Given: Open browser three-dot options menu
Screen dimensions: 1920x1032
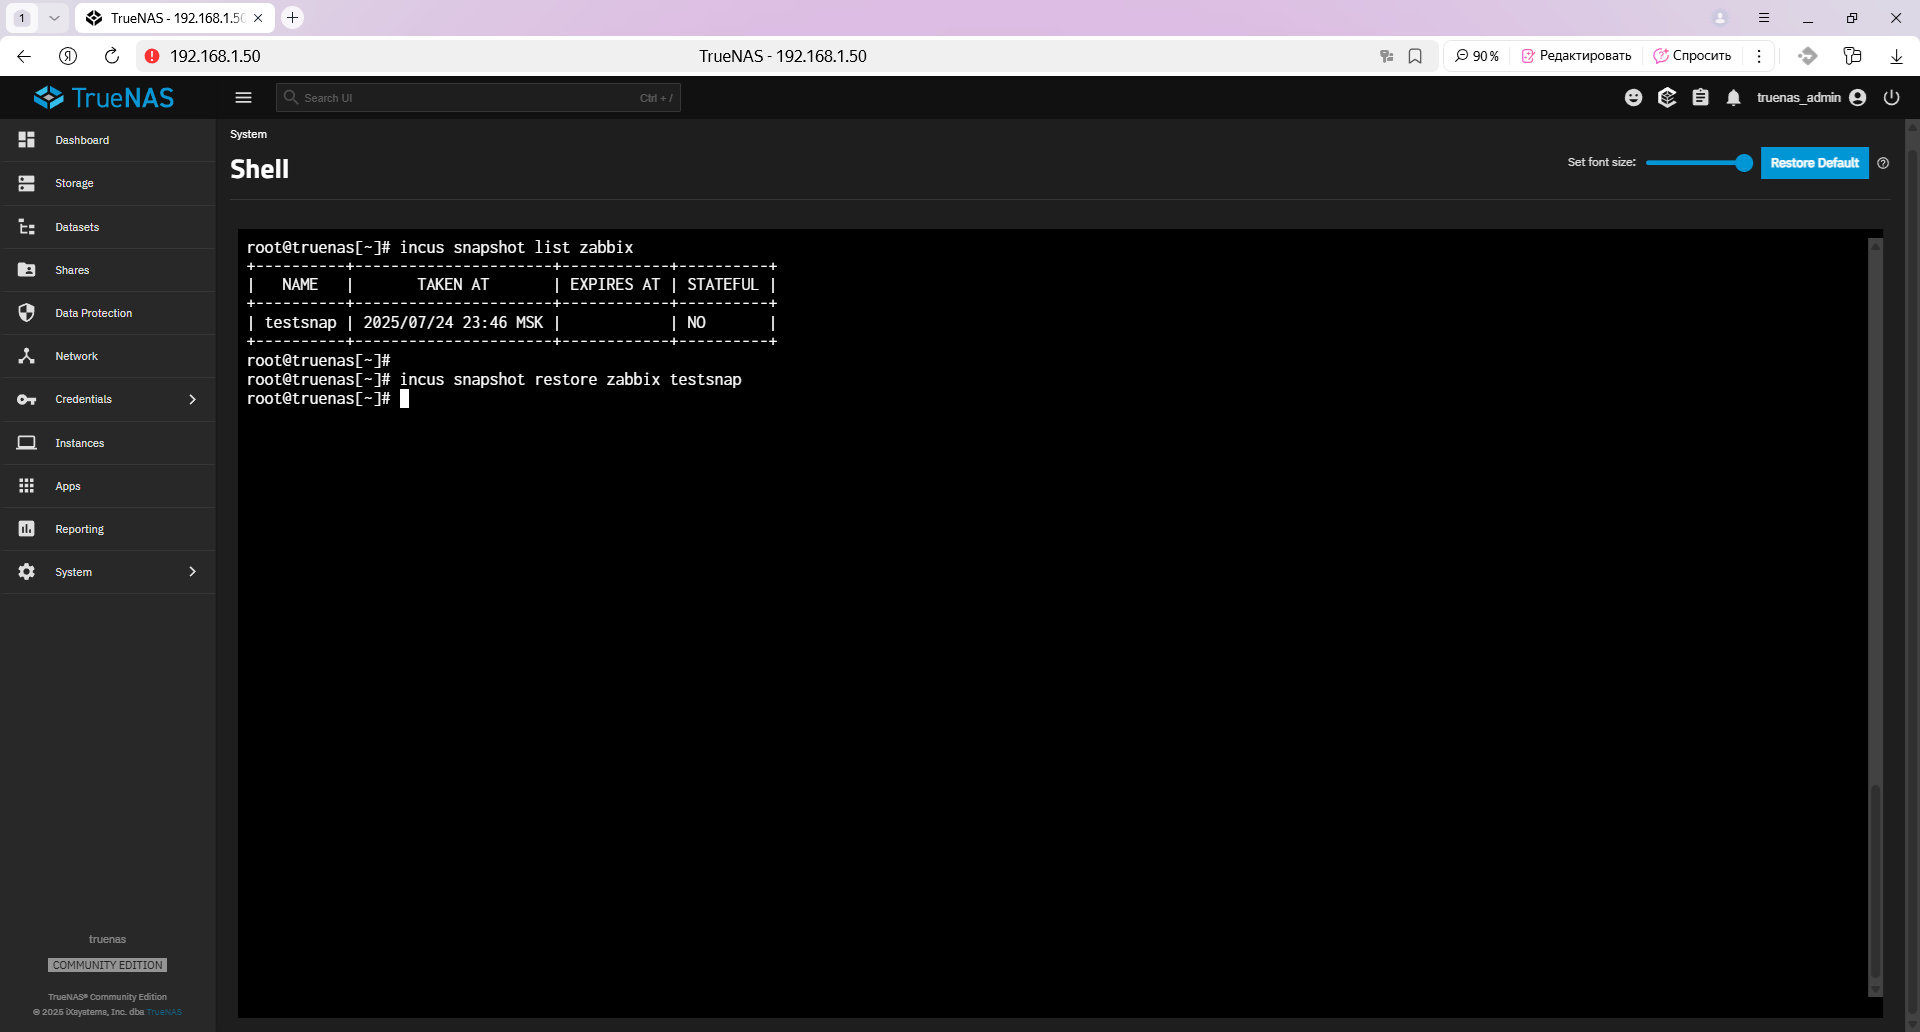Looking at the screenshot, I should [x=1759, y=56].
